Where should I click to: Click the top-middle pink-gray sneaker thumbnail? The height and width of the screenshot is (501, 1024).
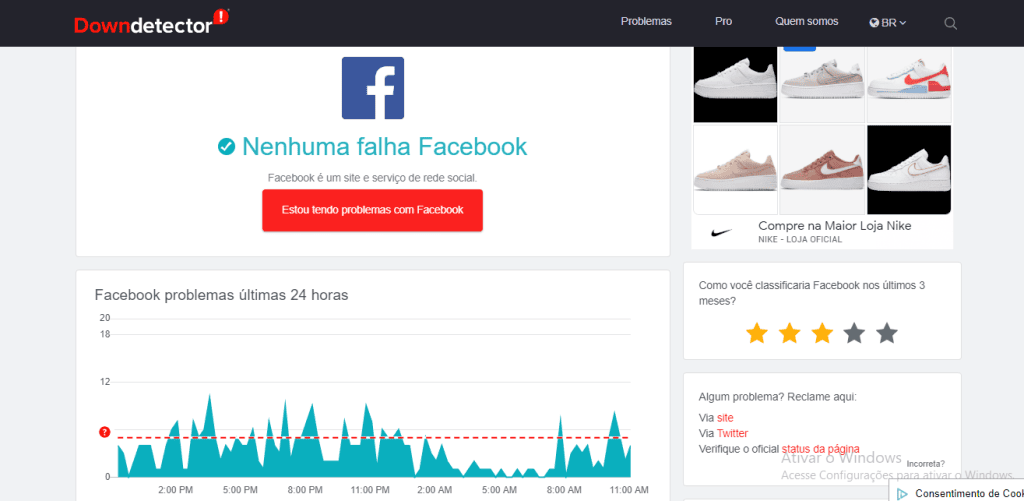822,84
